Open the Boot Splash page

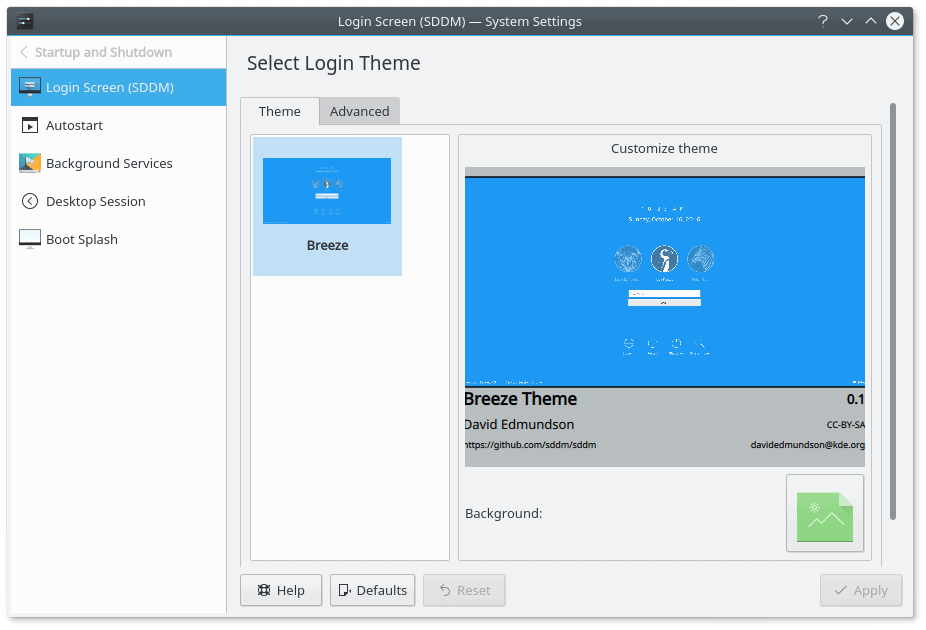coord(118,239)
